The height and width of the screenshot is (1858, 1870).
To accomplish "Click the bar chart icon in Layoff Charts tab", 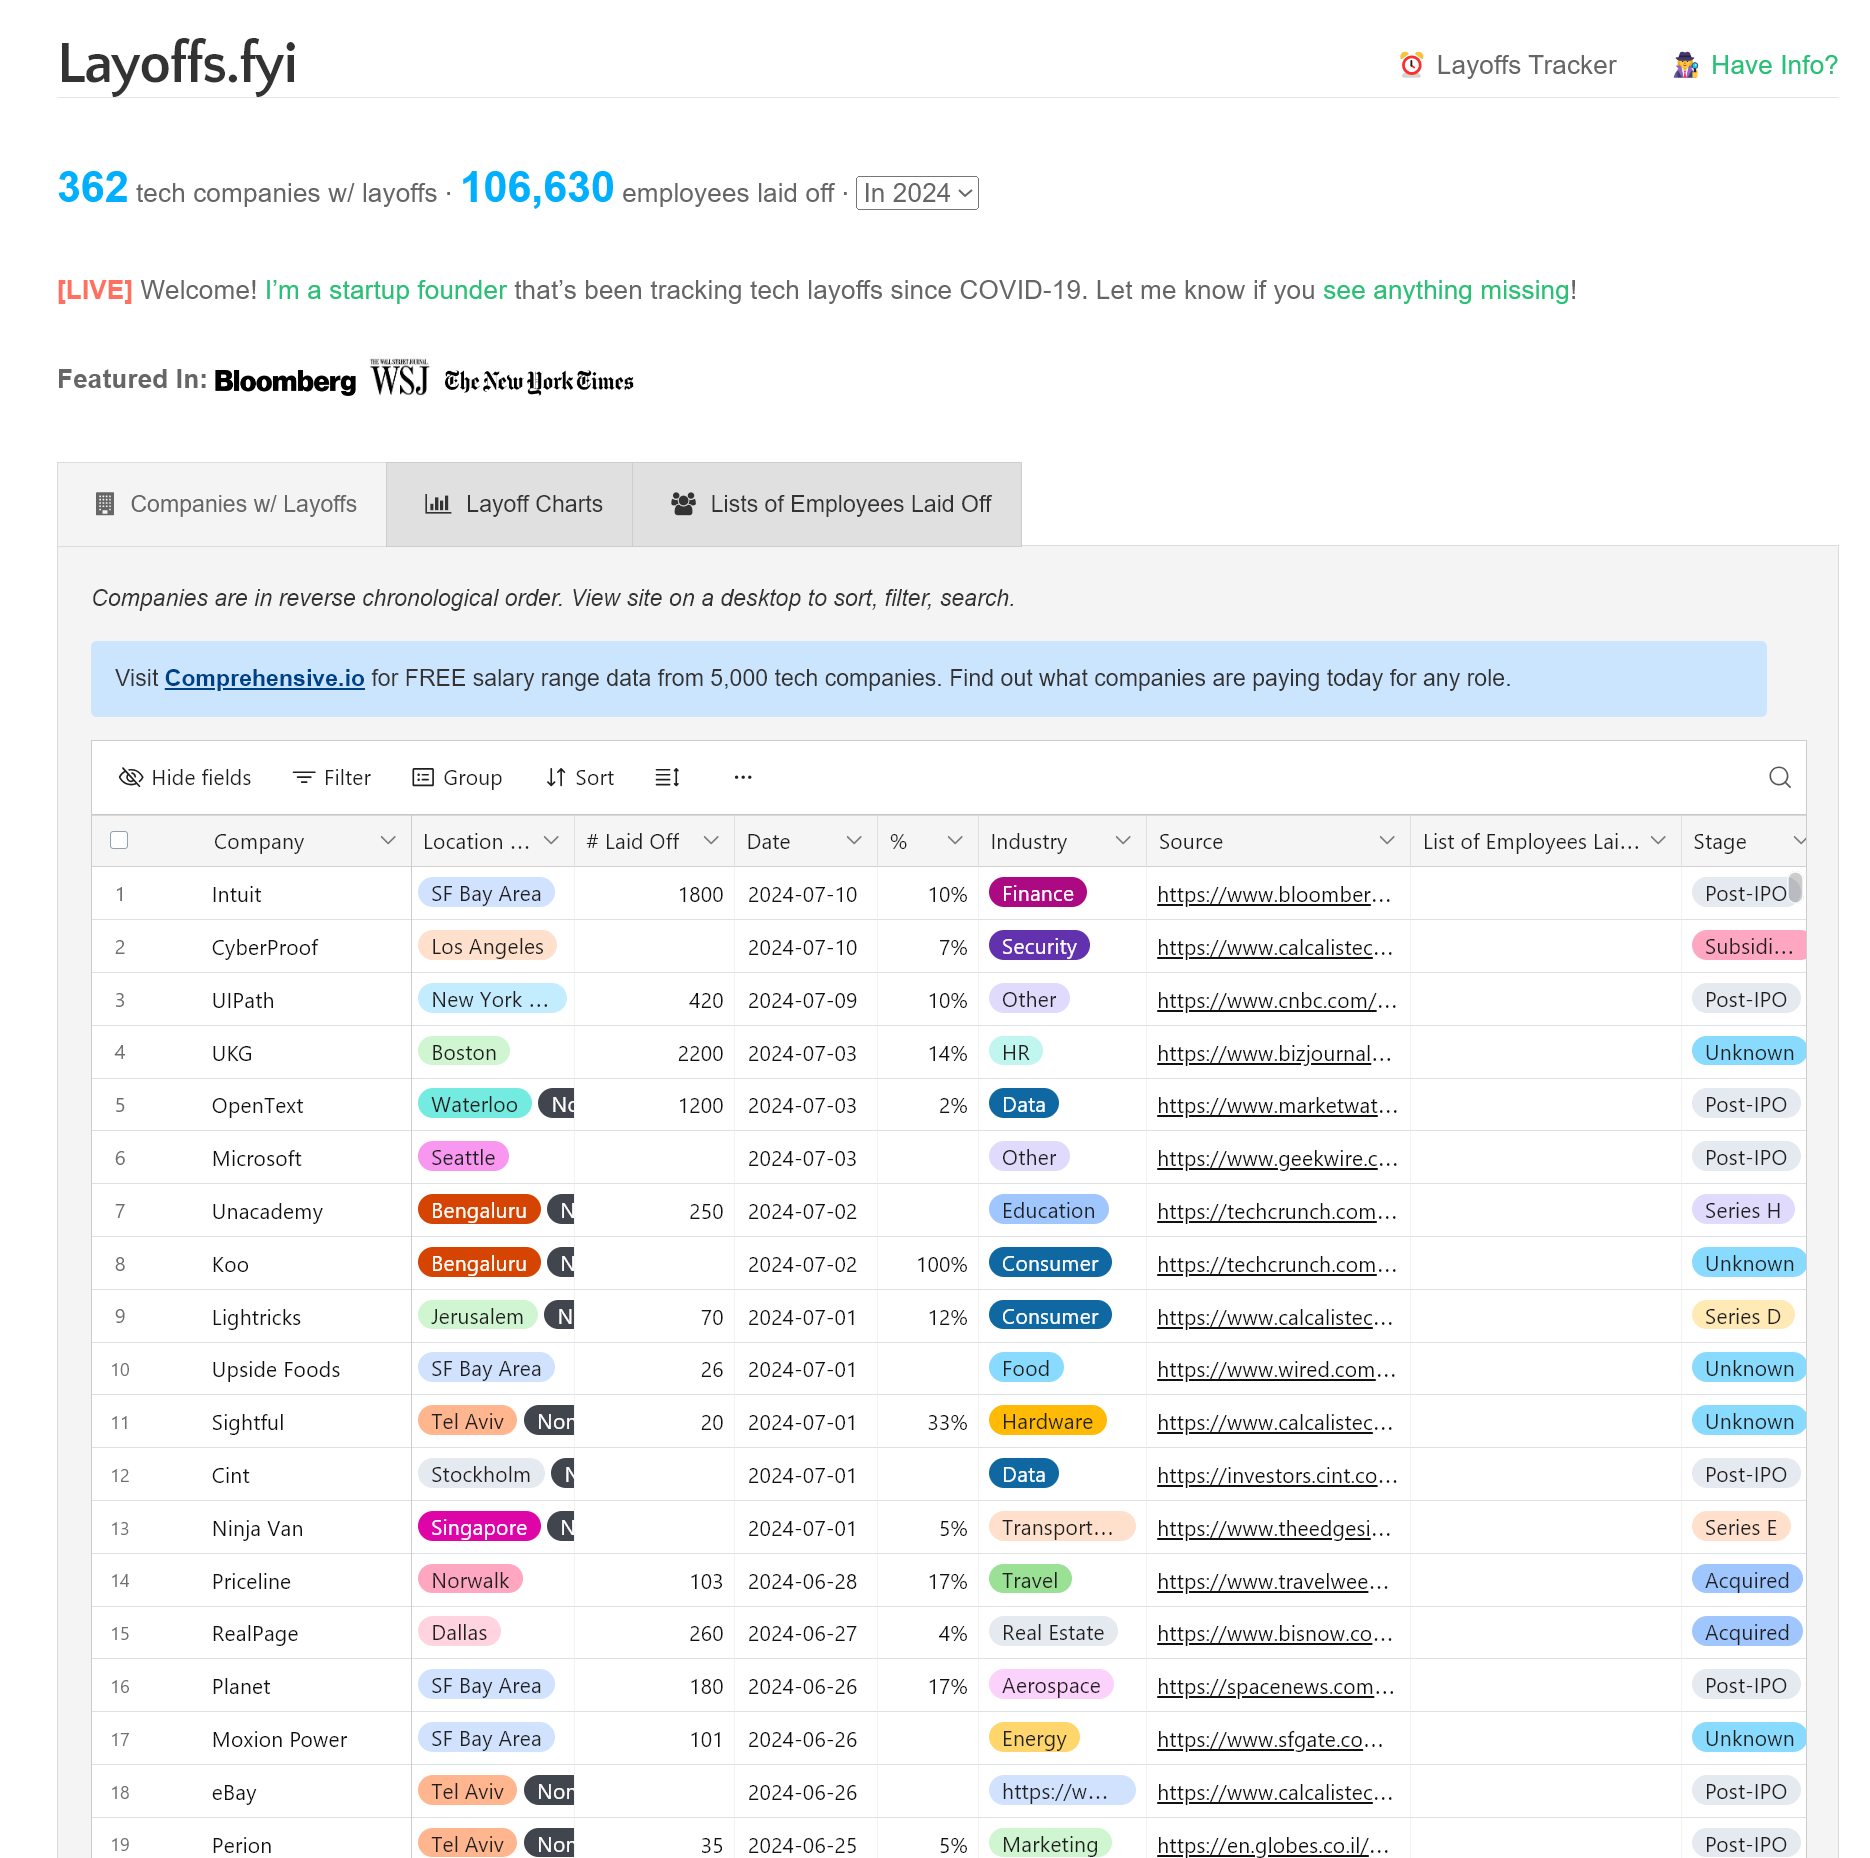I will click(x=437, y=504).
